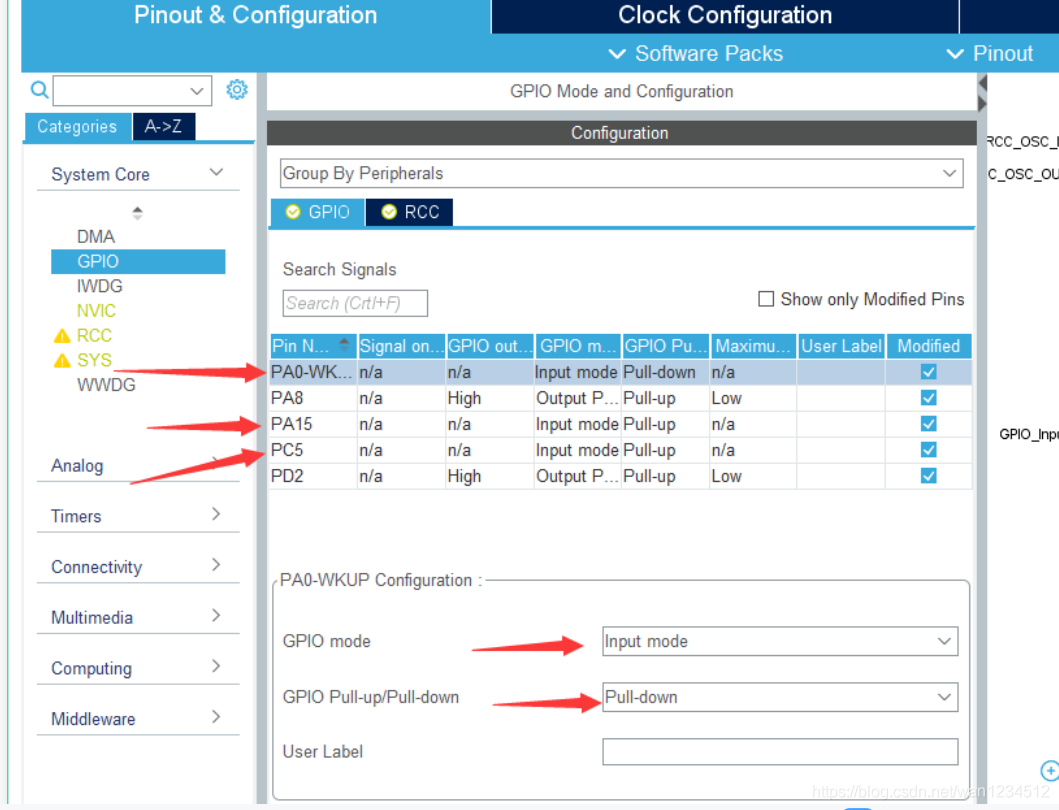Open the GPIO Pull-up/Pull-down dropdown

click(x=780, y=697)
